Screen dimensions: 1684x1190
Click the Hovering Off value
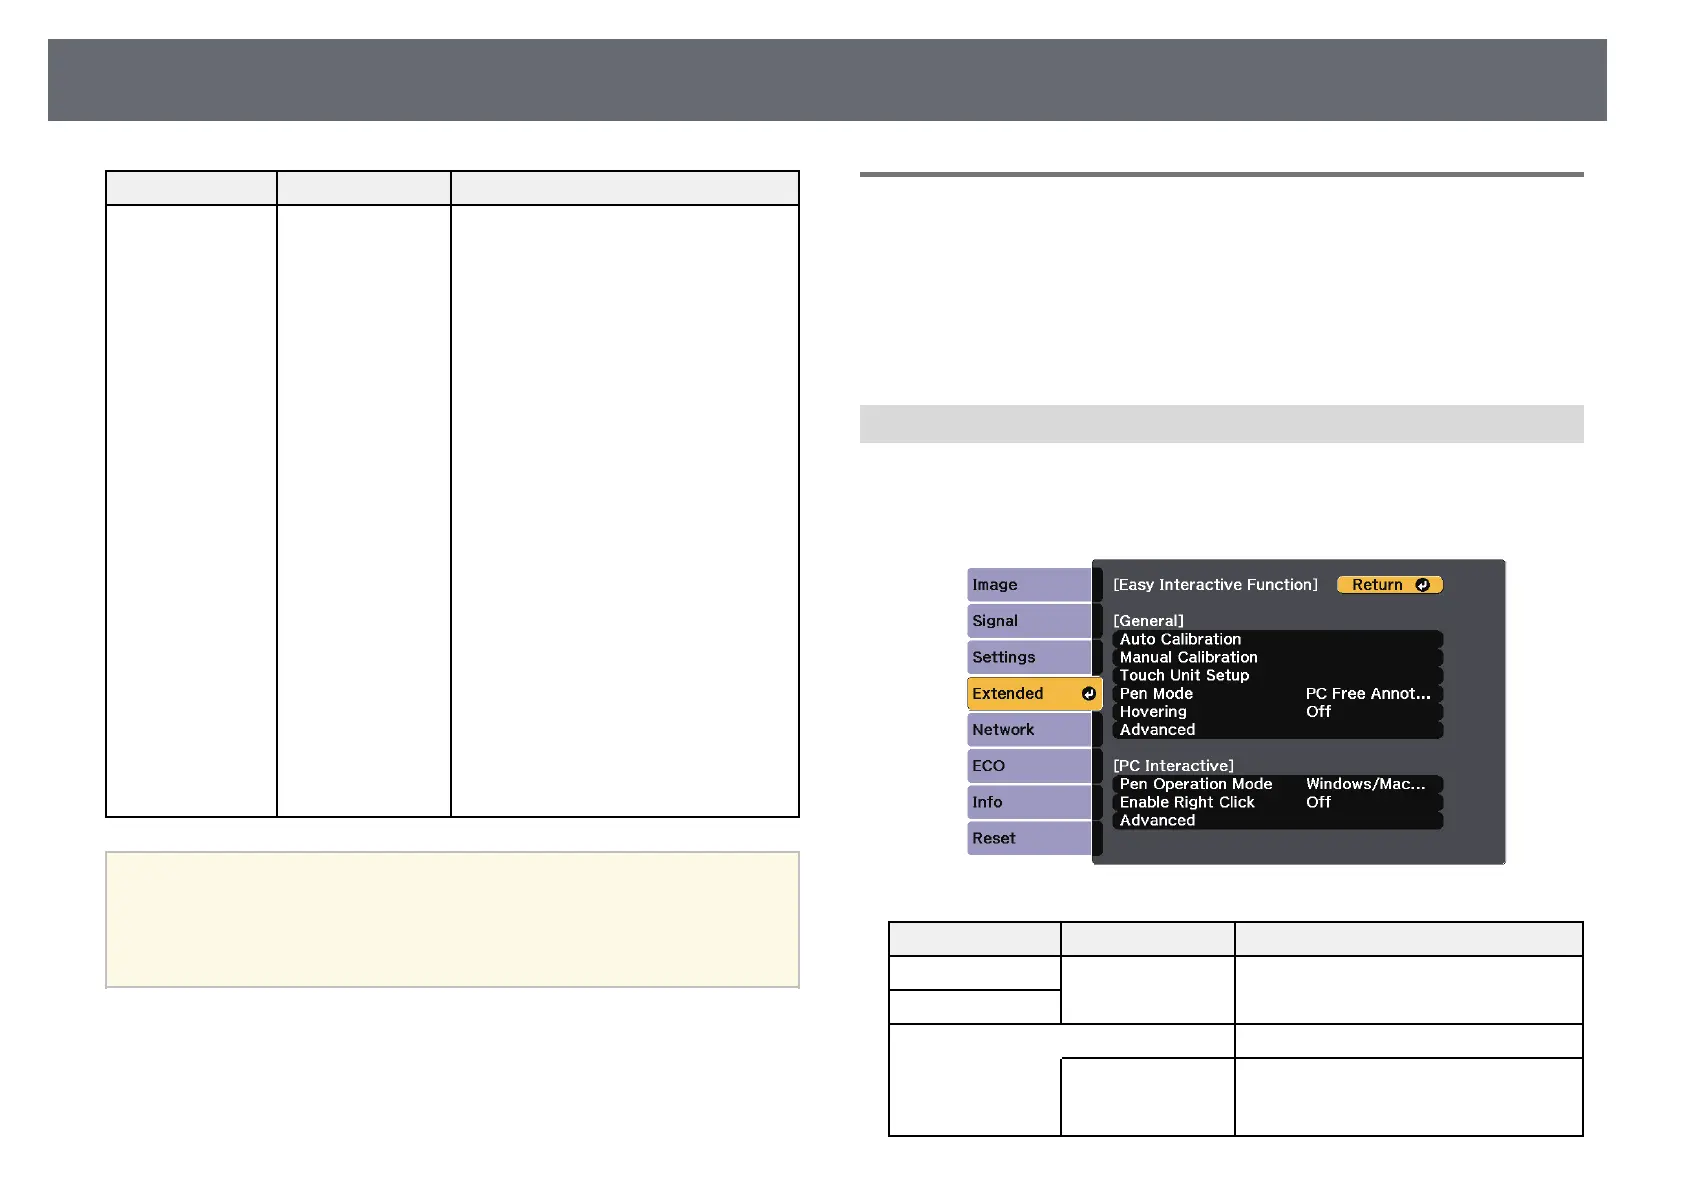click(x=1318, y=711)
